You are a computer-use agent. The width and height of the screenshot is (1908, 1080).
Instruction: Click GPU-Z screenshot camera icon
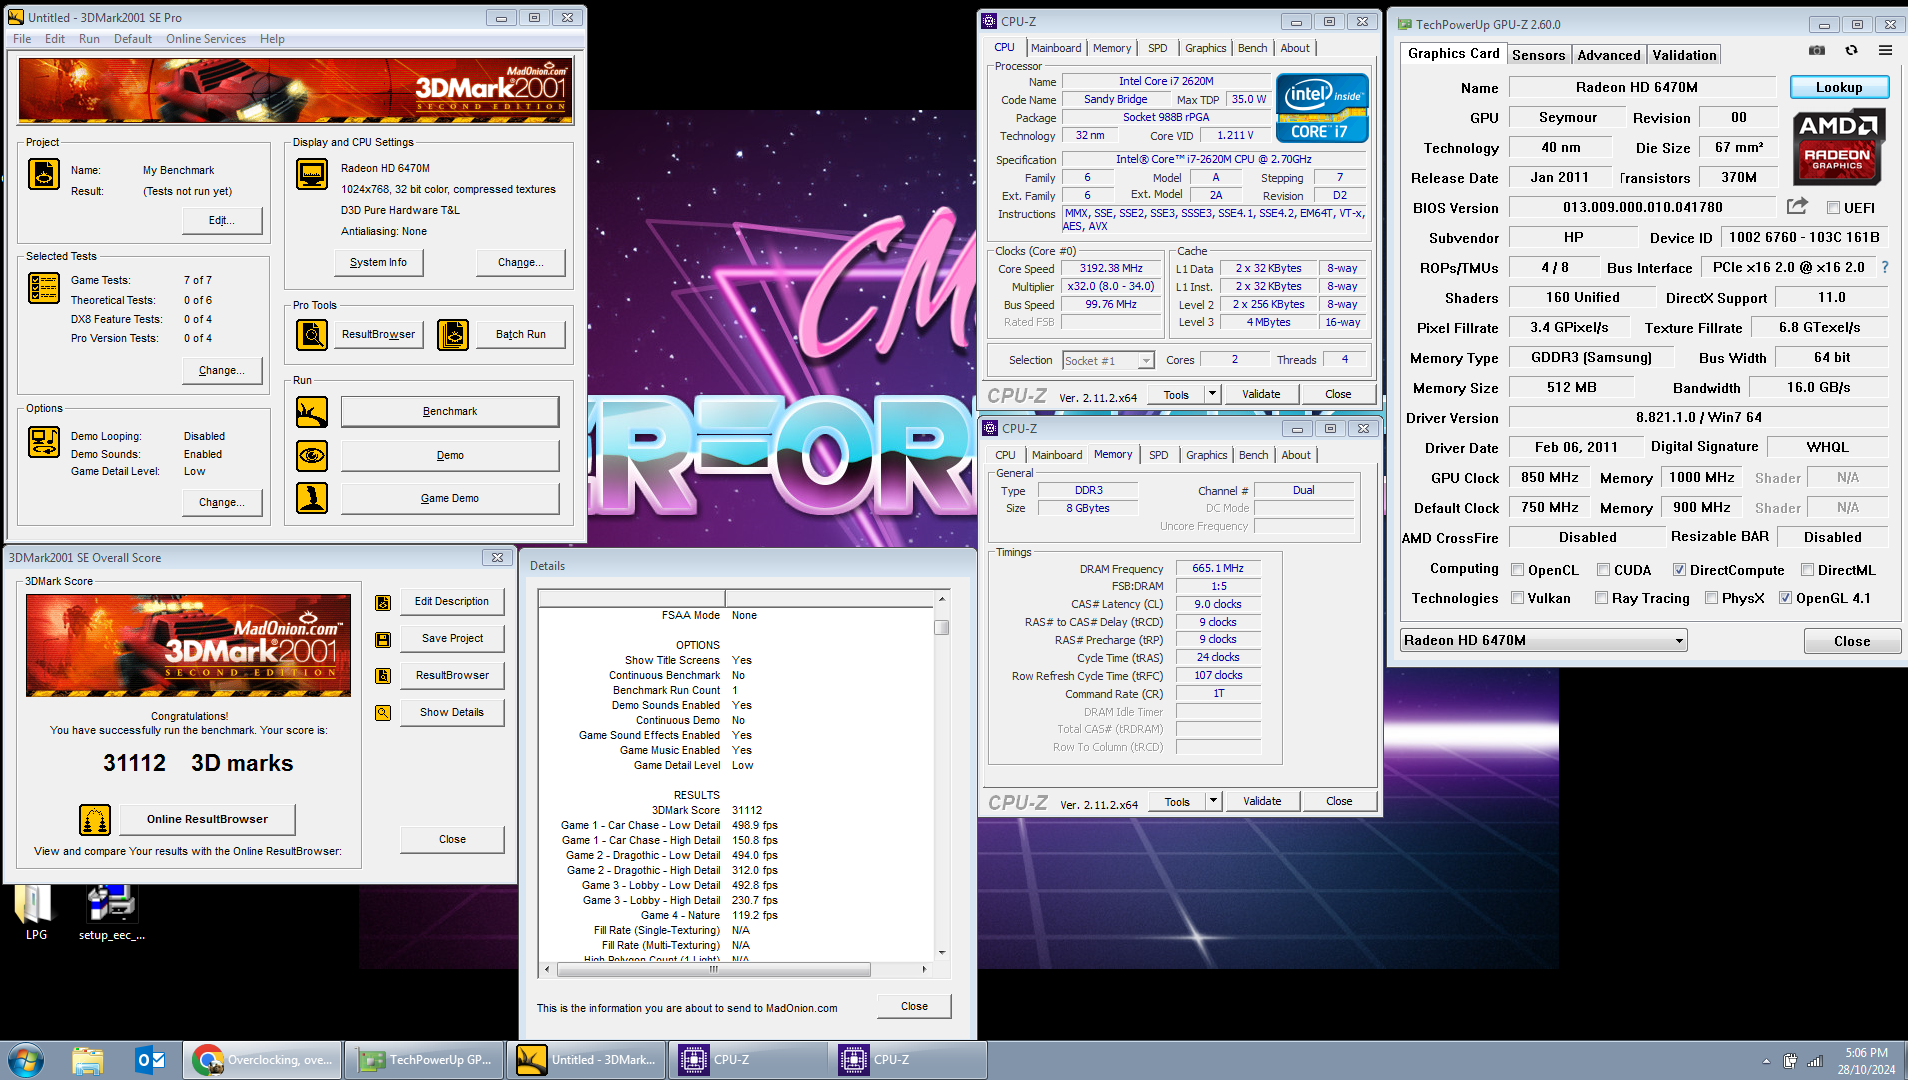coord(1817,51)
